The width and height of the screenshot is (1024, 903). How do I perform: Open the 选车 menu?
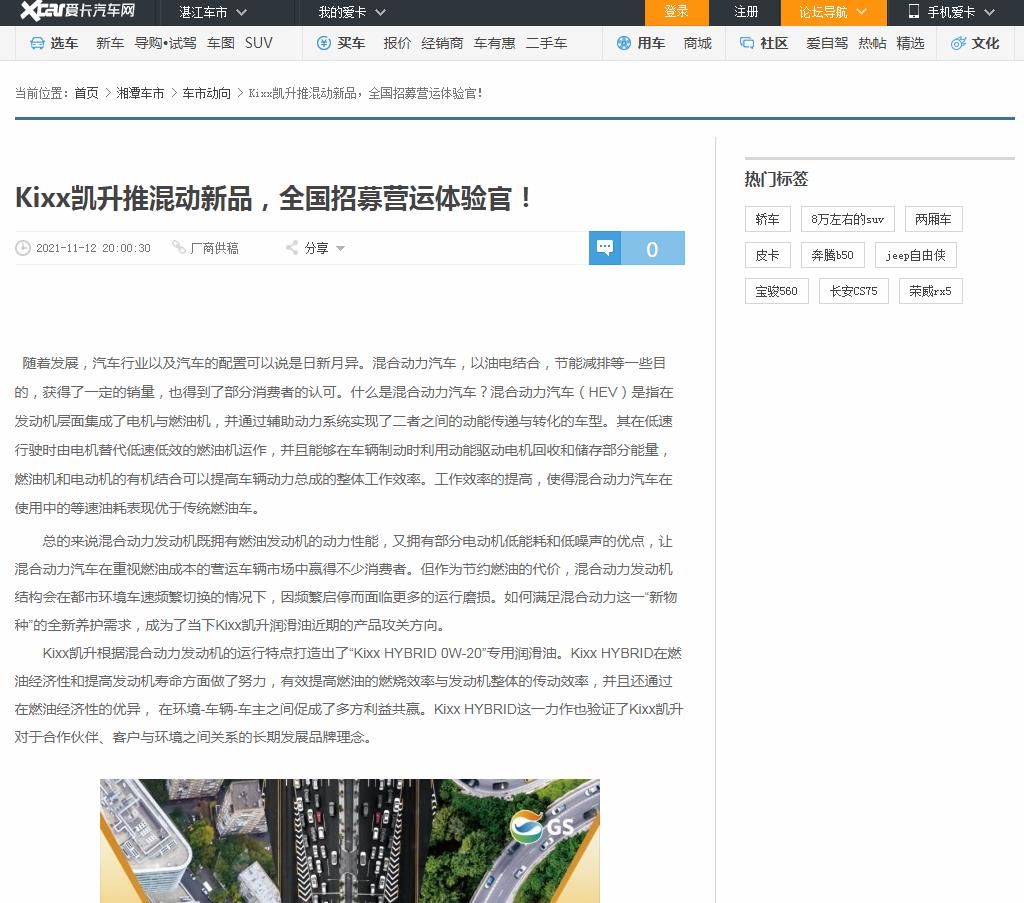64,43
